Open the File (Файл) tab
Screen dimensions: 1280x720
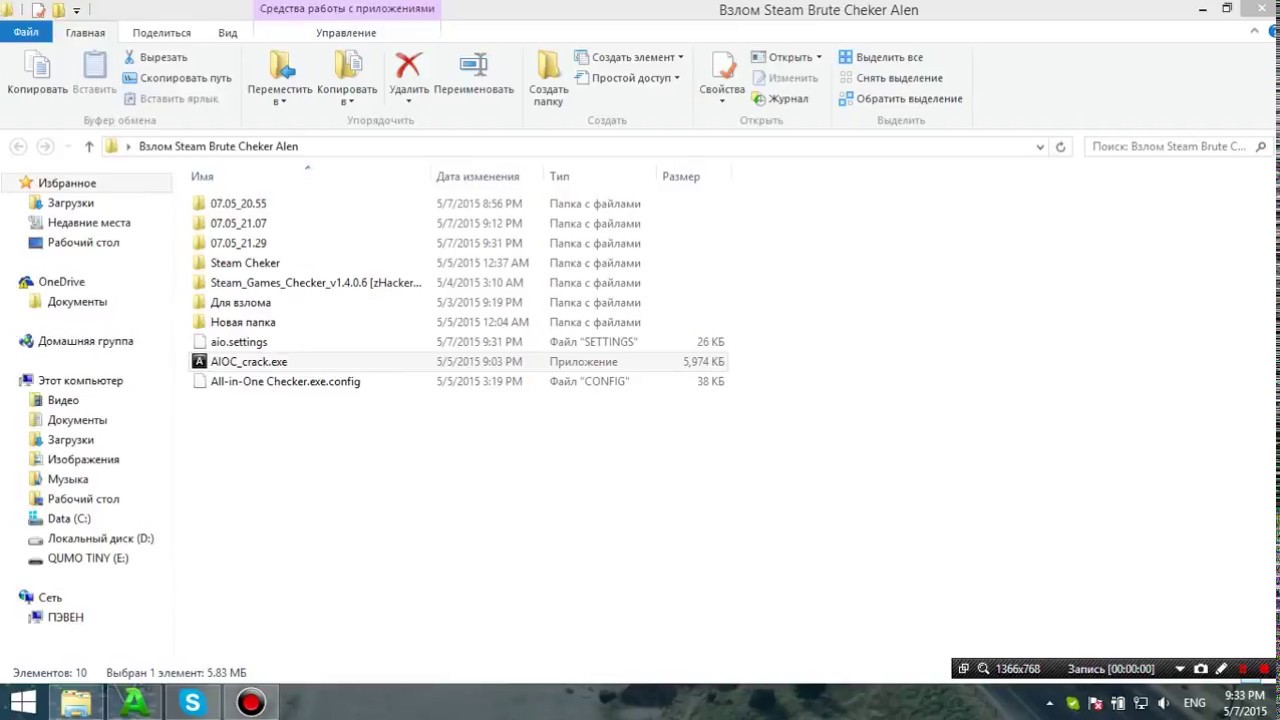[x=26, y=32]
